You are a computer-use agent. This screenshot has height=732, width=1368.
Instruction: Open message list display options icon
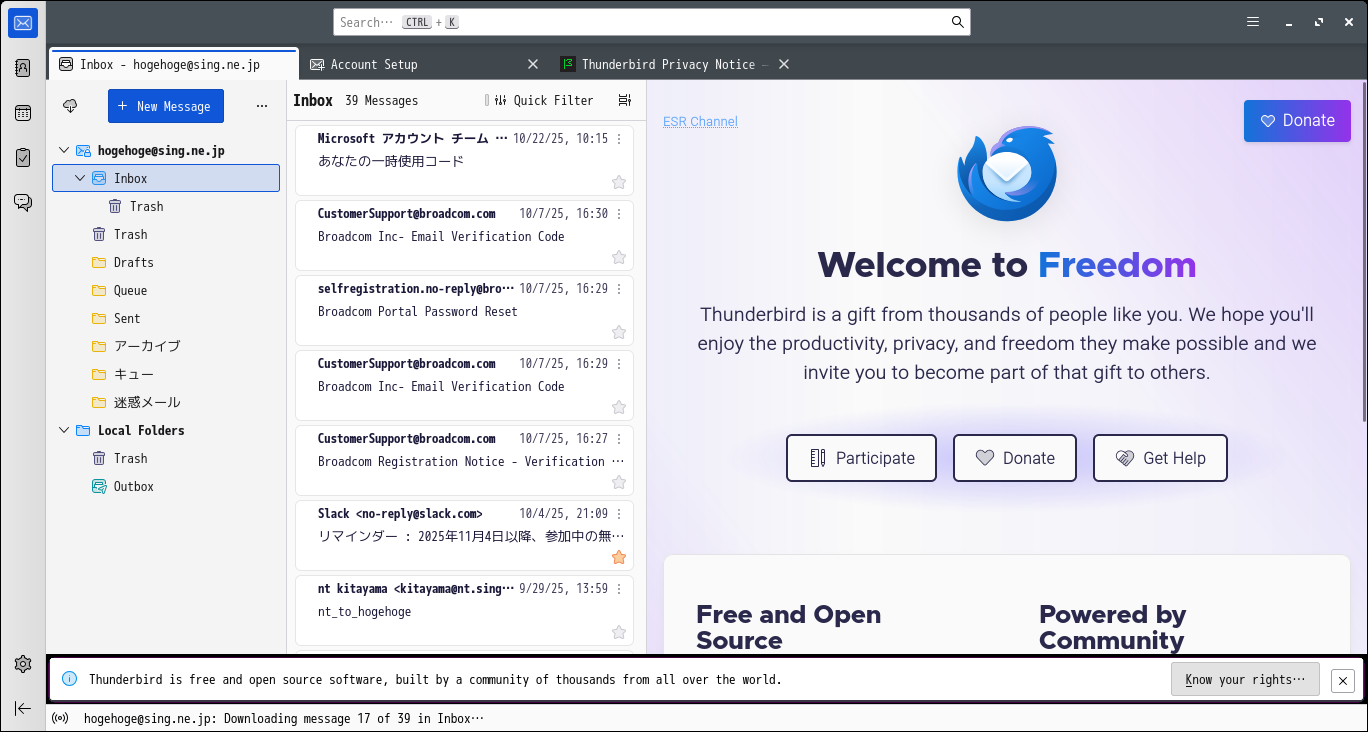625,100
